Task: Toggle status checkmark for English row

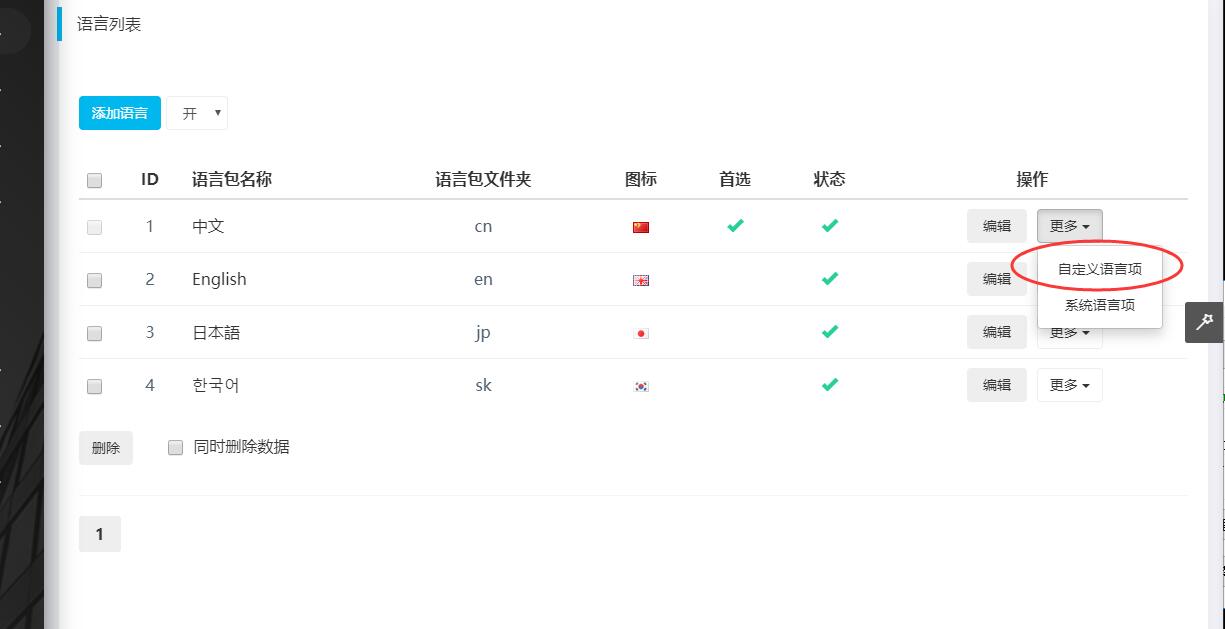Action: tap(829, 279)
